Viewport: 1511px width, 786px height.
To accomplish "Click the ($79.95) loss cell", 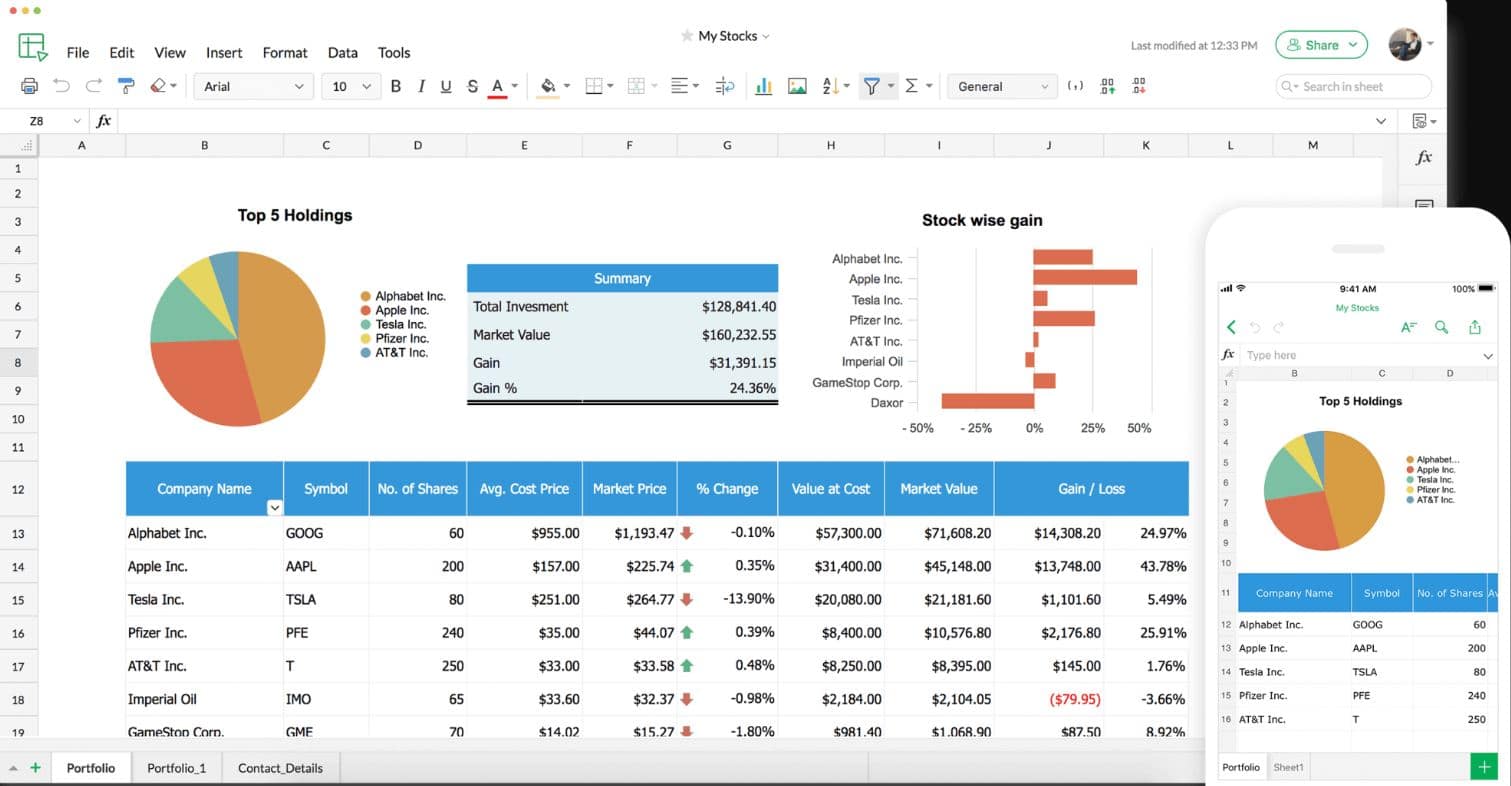I will tap(1049, 699).
